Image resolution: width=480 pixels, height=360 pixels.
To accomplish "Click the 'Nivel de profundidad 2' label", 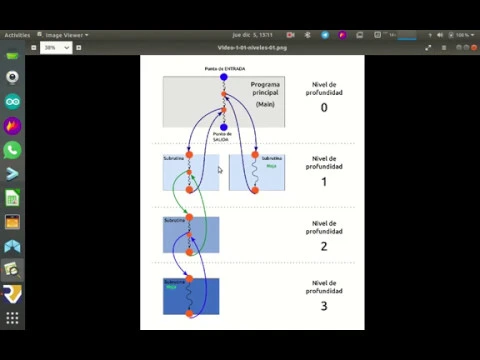I will pos(324,236).
